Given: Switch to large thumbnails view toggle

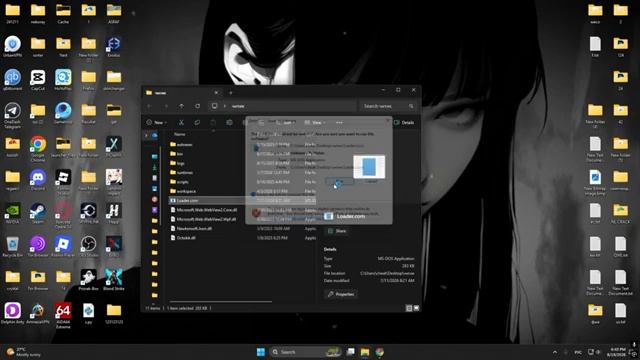Looking at the screenshot, I should point(416,308).
